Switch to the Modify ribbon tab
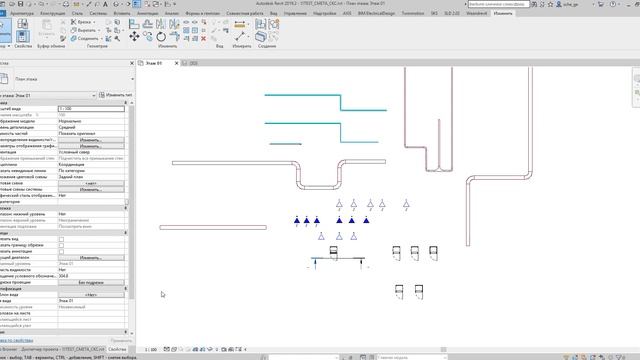640x360 pixels. [503, 13]
